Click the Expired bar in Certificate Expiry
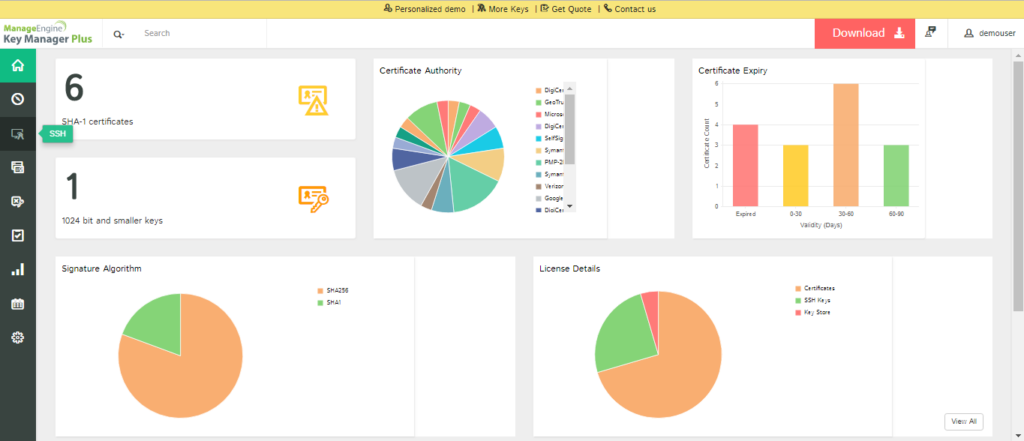 click(x=745, y=165)
